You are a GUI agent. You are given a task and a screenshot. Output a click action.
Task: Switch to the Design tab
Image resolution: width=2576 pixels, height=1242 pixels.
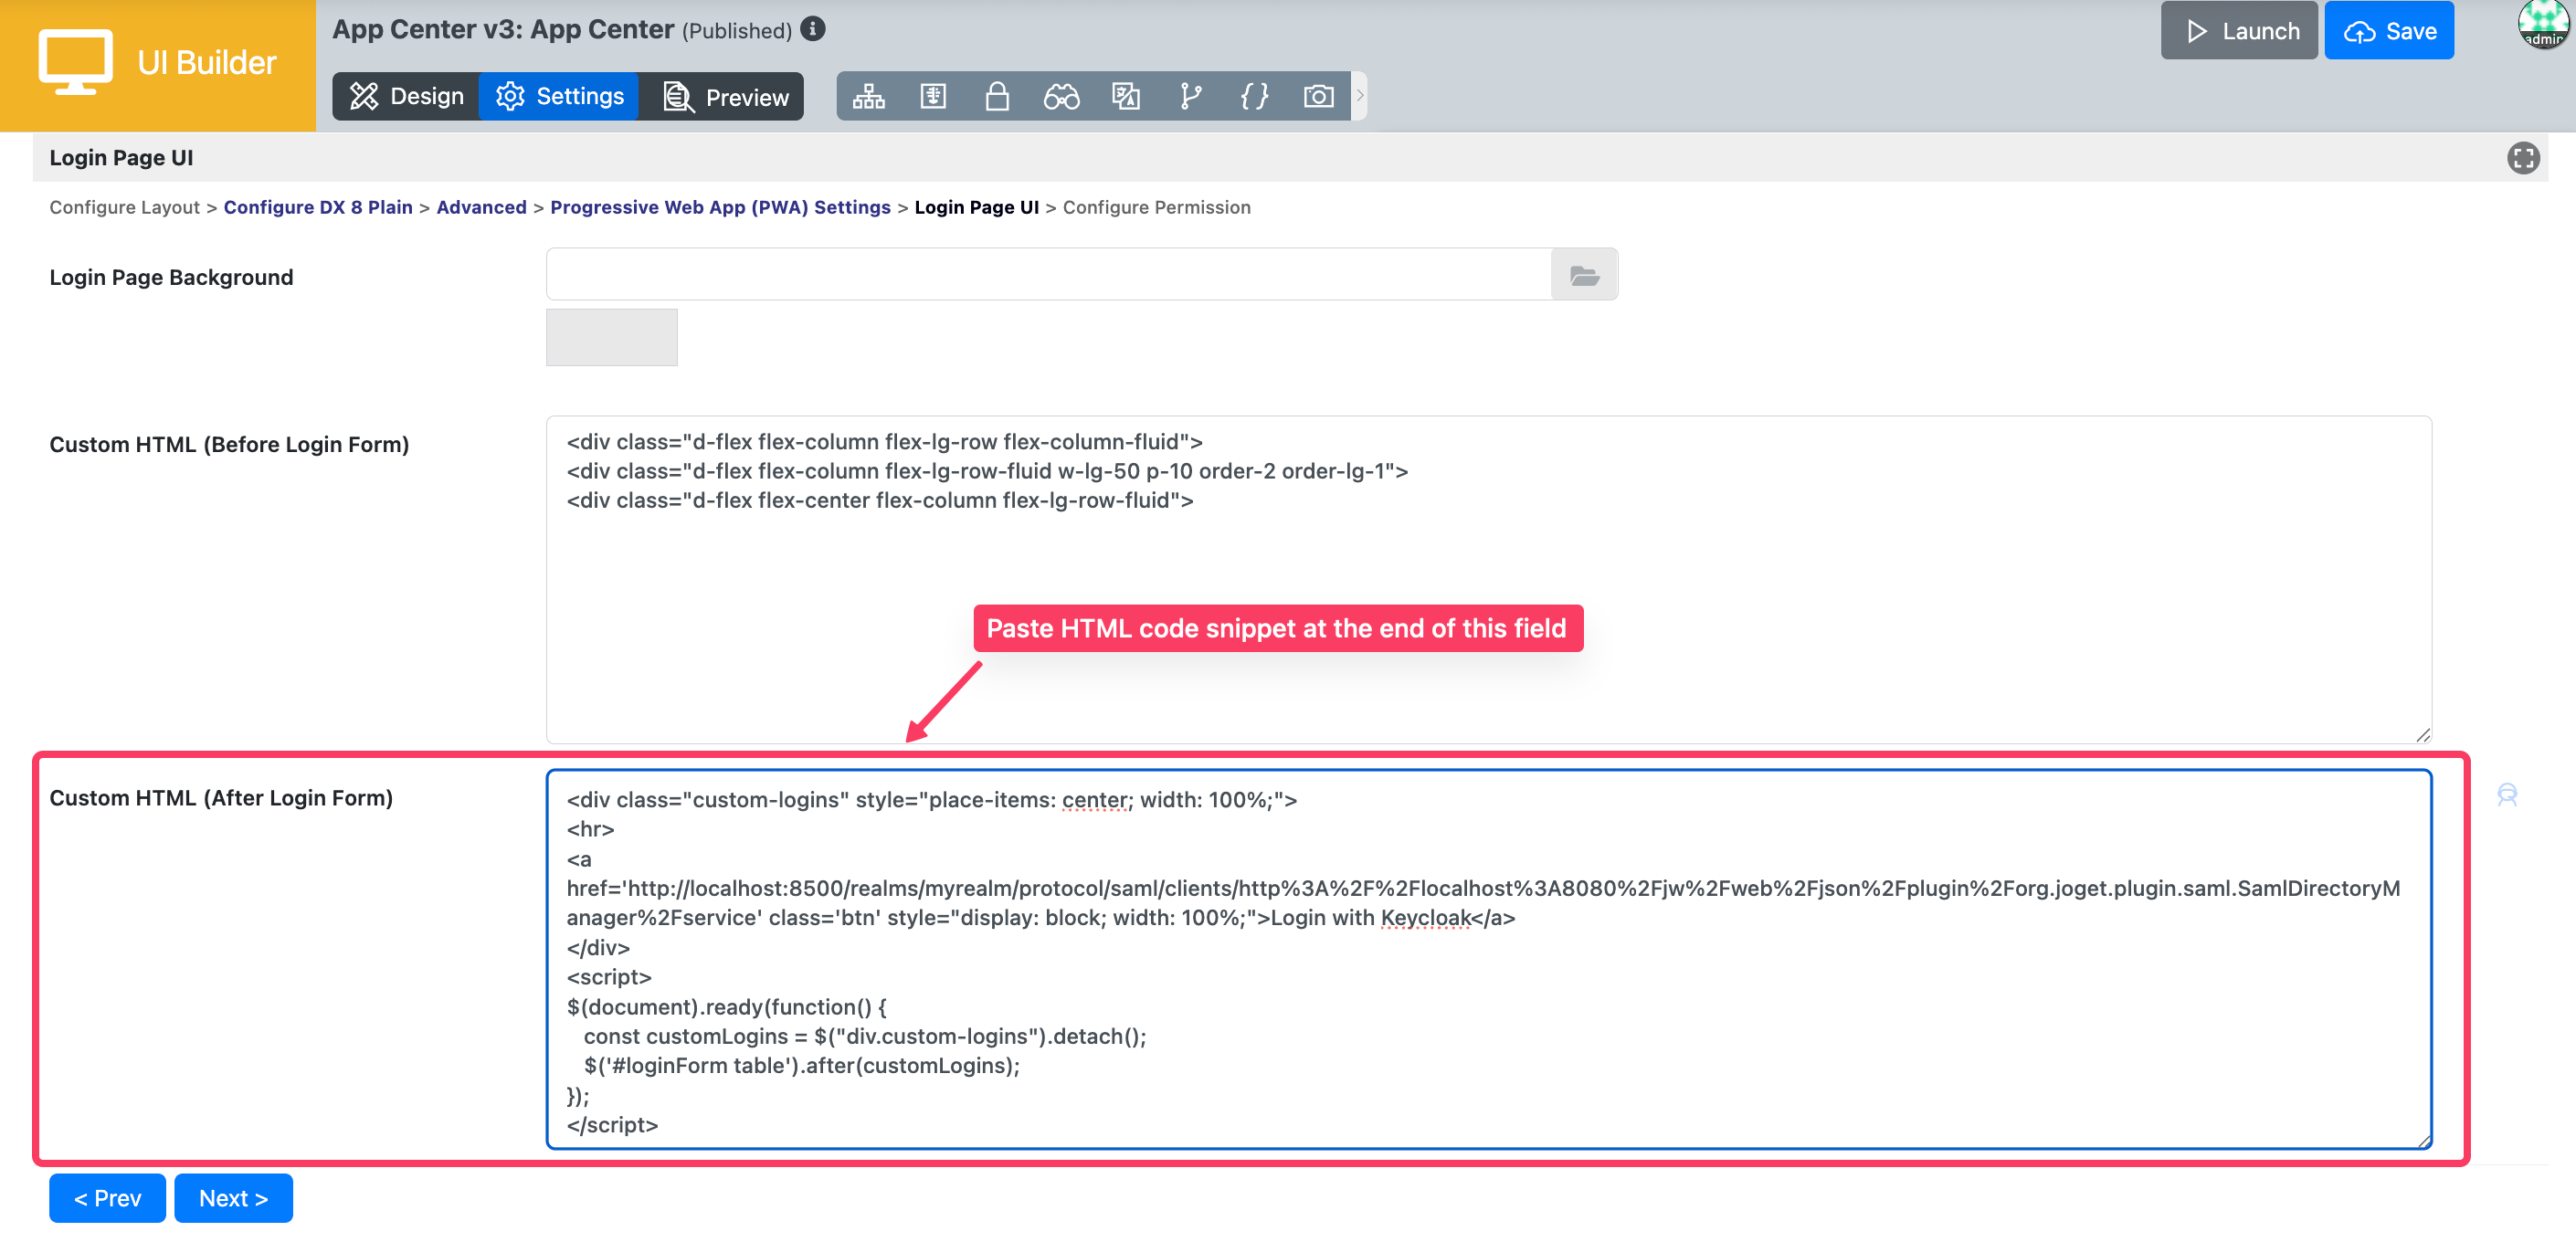pos(406,96)
